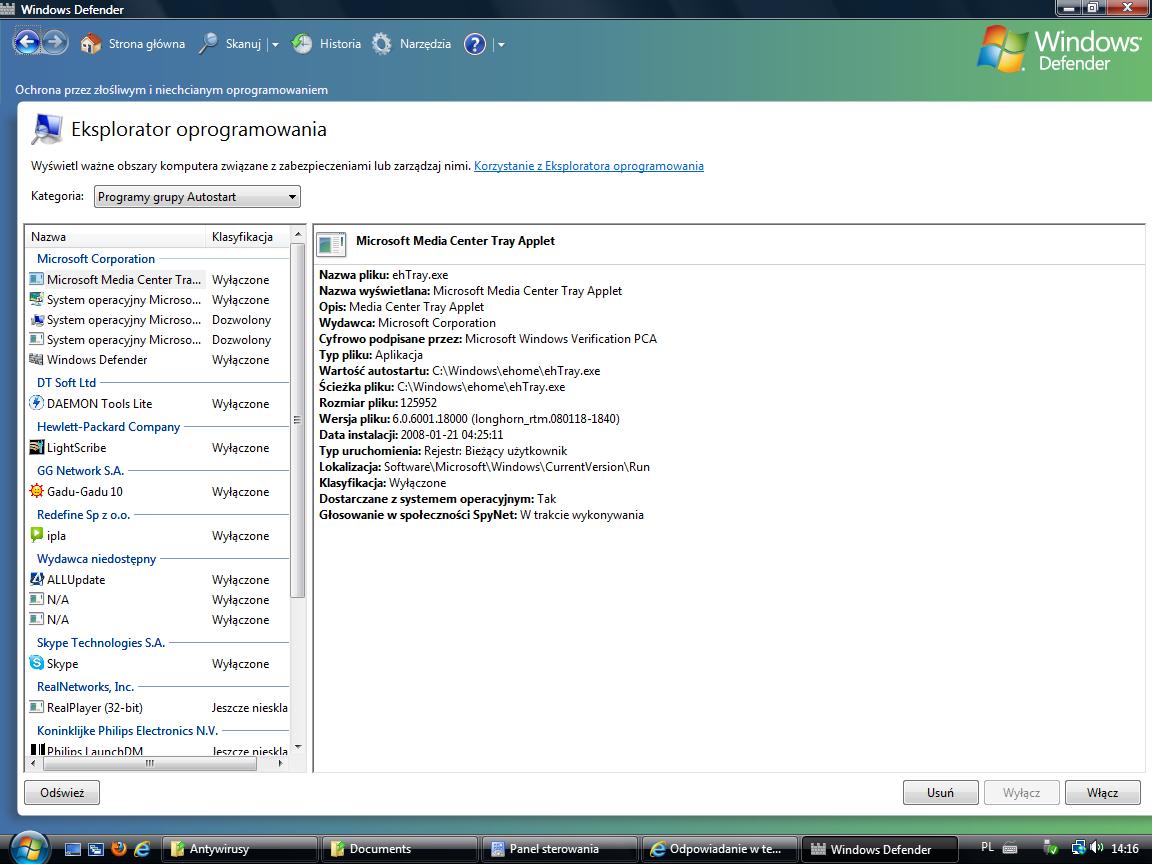Click the blue help question mark icon

(x=475, y=44)
